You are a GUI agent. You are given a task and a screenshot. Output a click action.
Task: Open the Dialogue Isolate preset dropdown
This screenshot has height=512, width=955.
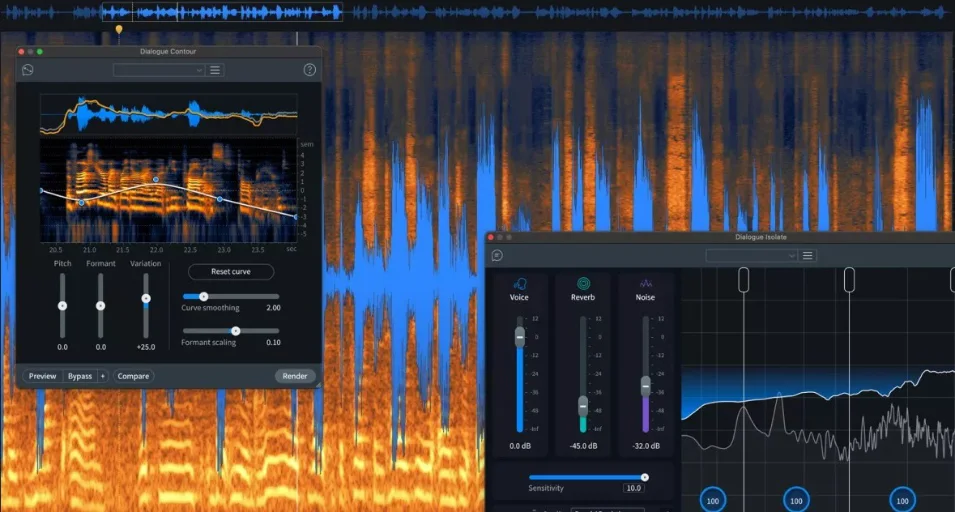(x=752, y=256)
